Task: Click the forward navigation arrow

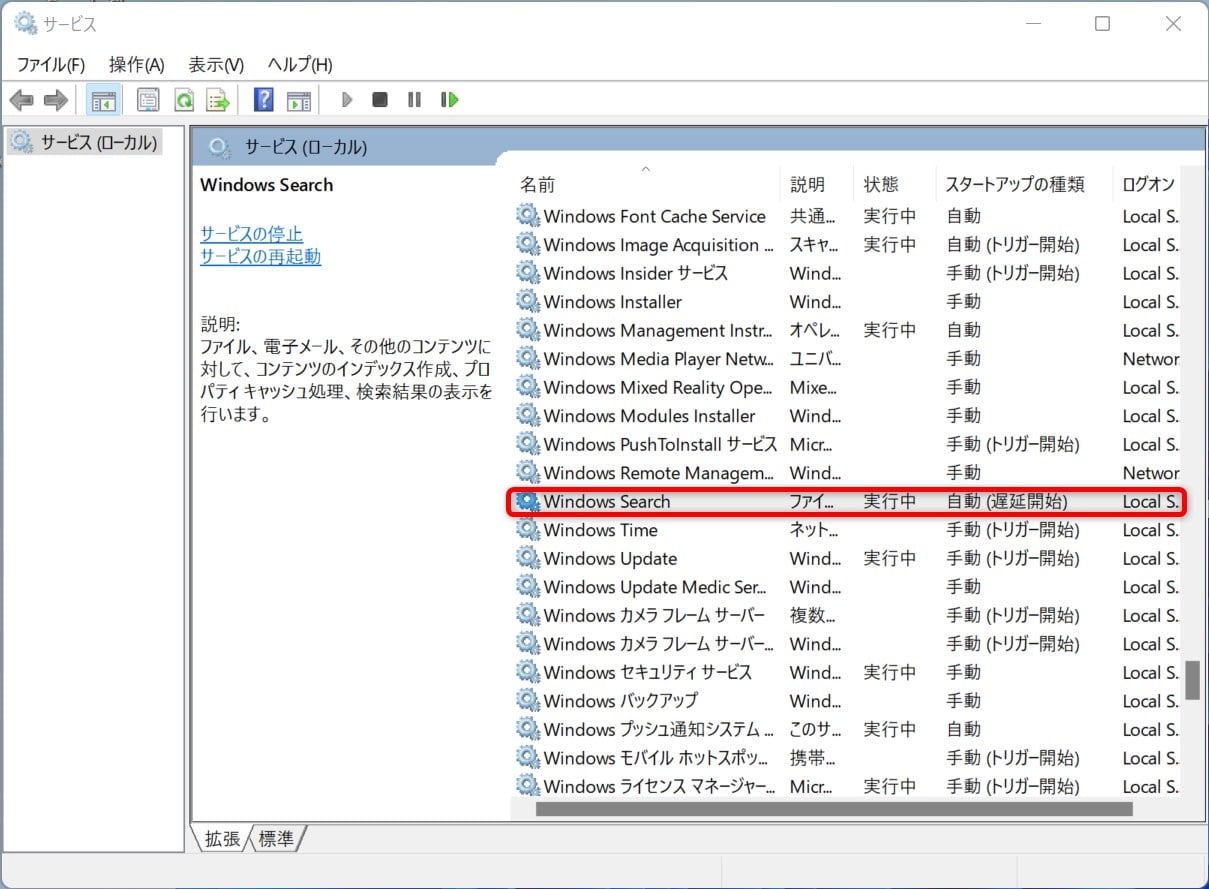Action: coord(56,99)
